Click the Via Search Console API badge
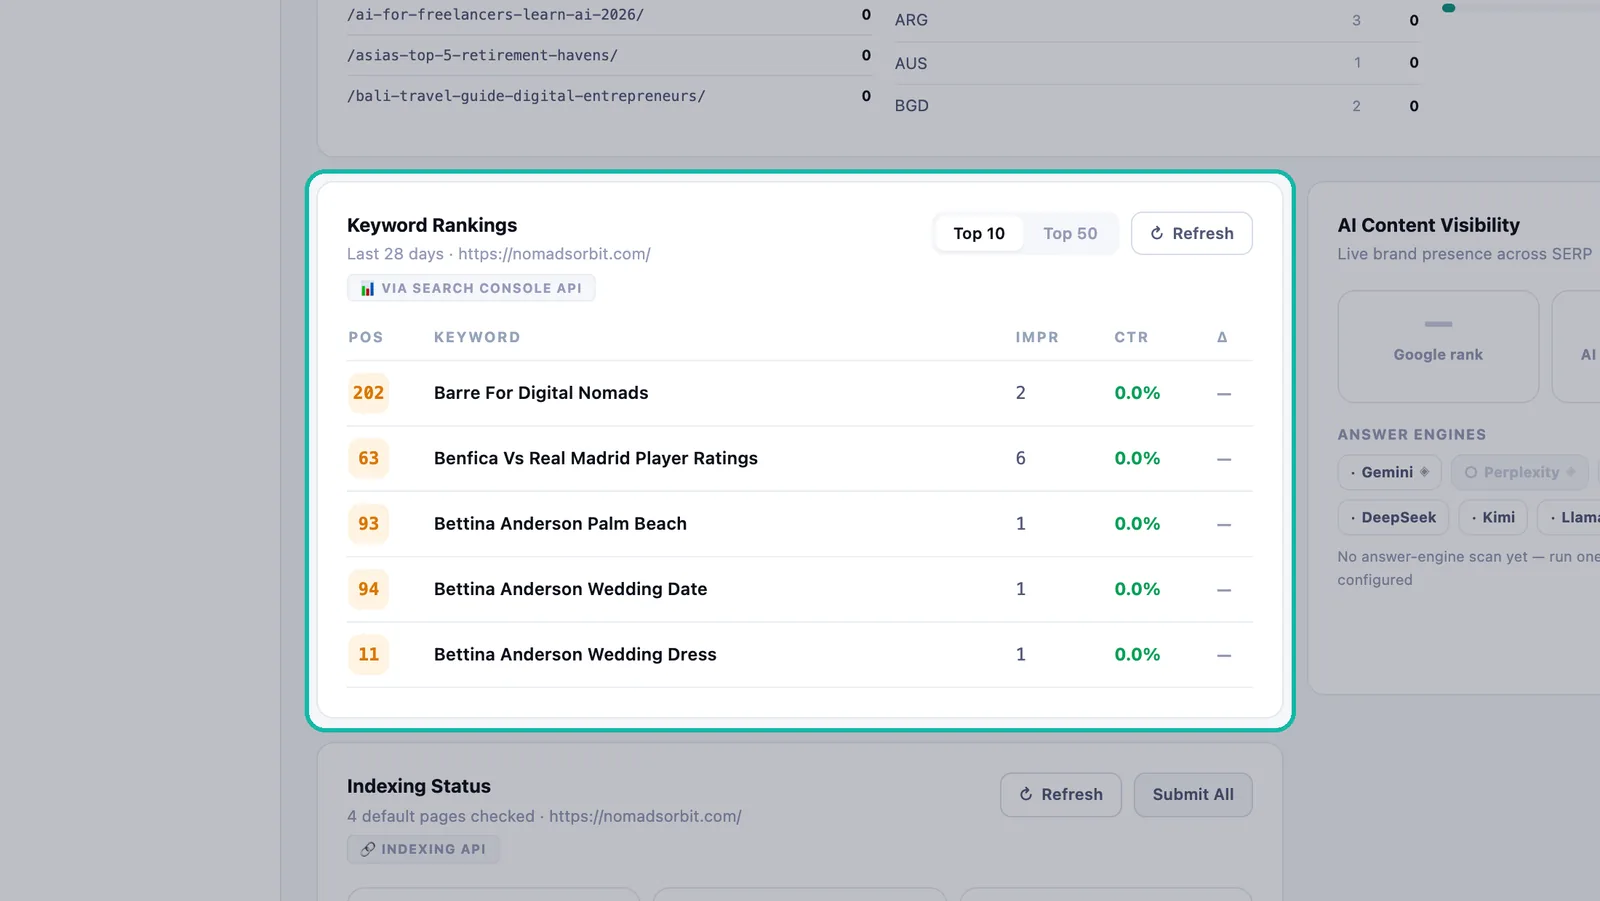Screen dimensions: 1600x901 tap(471, 288)
